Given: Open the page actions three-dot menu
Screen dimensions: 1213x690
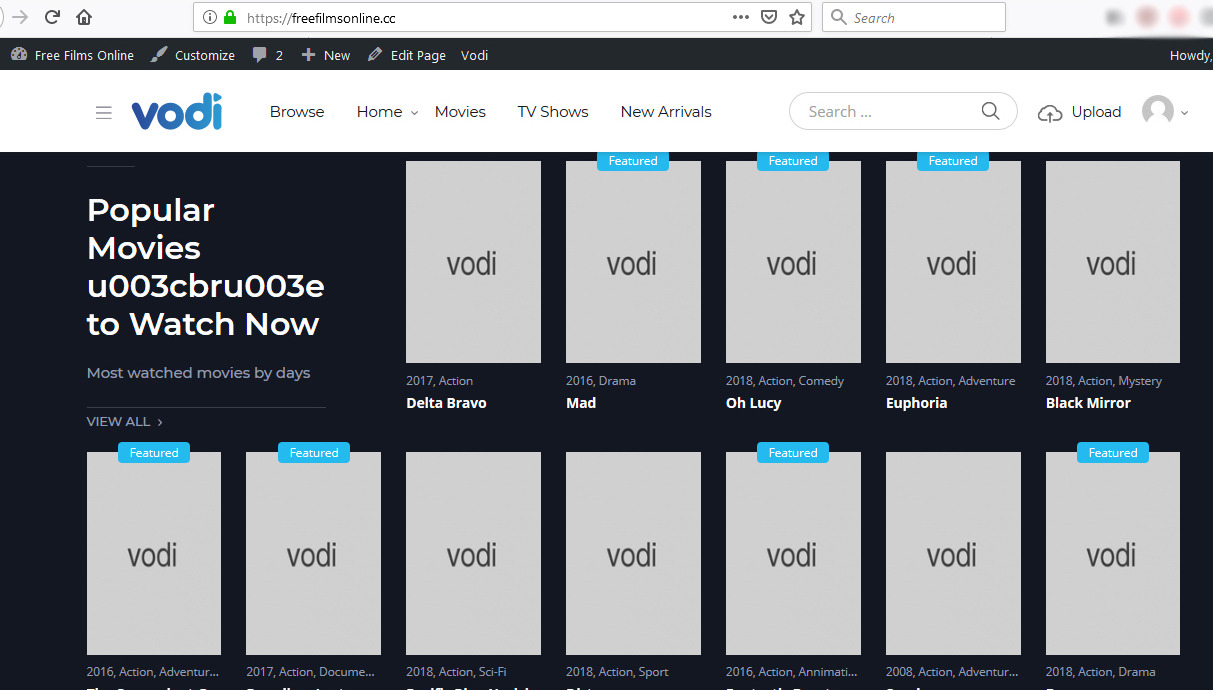Looking at the screenshot, I should click(741, 17).
